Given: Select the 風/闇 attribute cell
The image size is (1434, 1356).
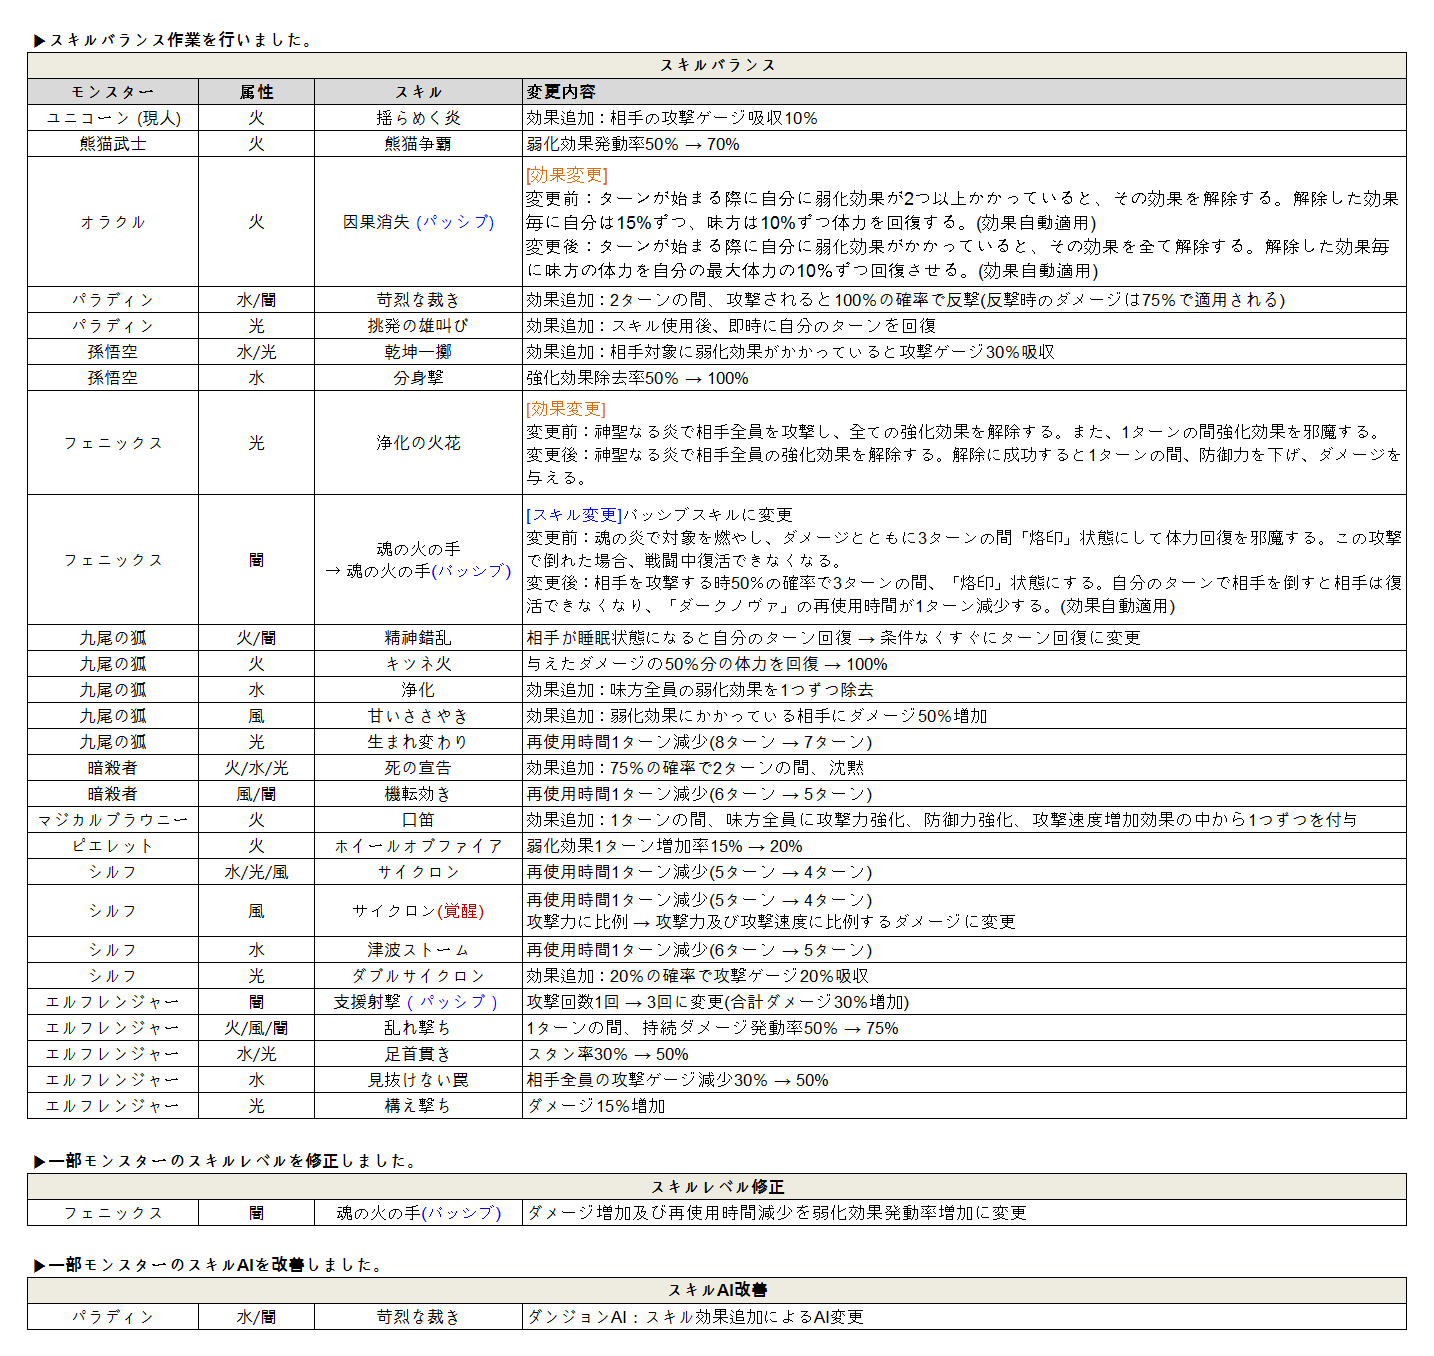Looking at the screenshot, I should 256,794.
